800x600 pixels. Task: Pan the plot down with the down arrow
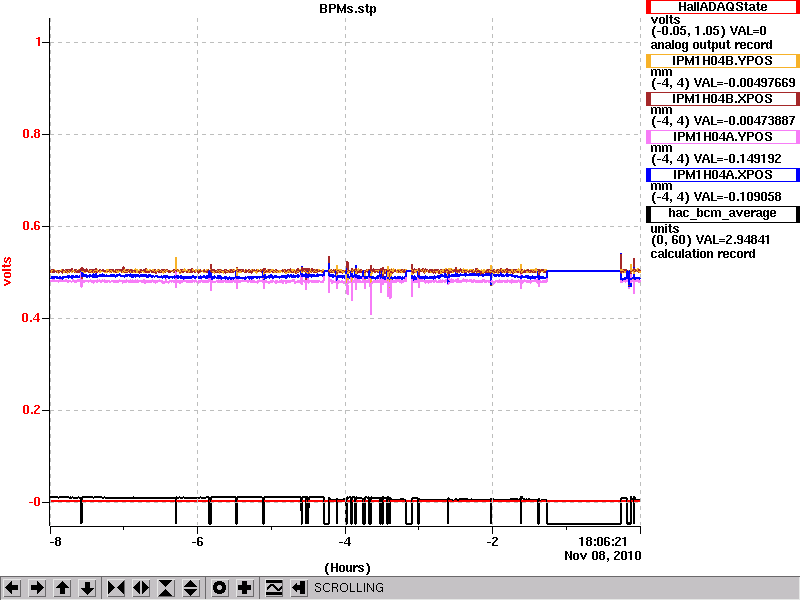point(87,588)
